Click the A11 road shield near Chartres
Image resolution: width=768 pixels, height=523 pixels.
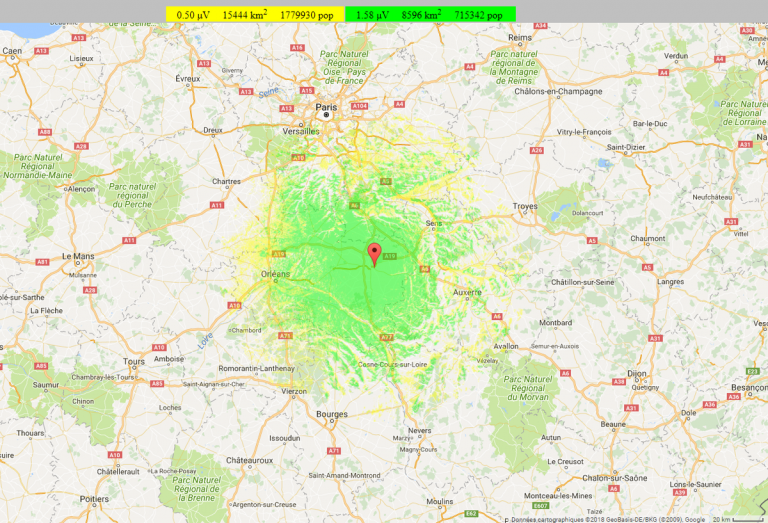216,205
